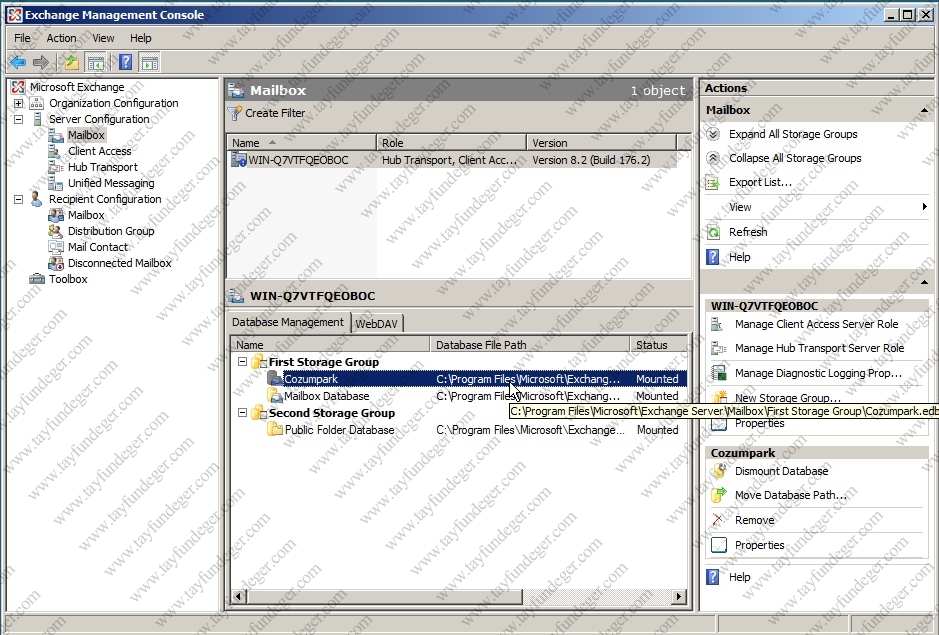Select the Client Access server icon
Viewport: 939px width, 635px height.
point(56,151)
